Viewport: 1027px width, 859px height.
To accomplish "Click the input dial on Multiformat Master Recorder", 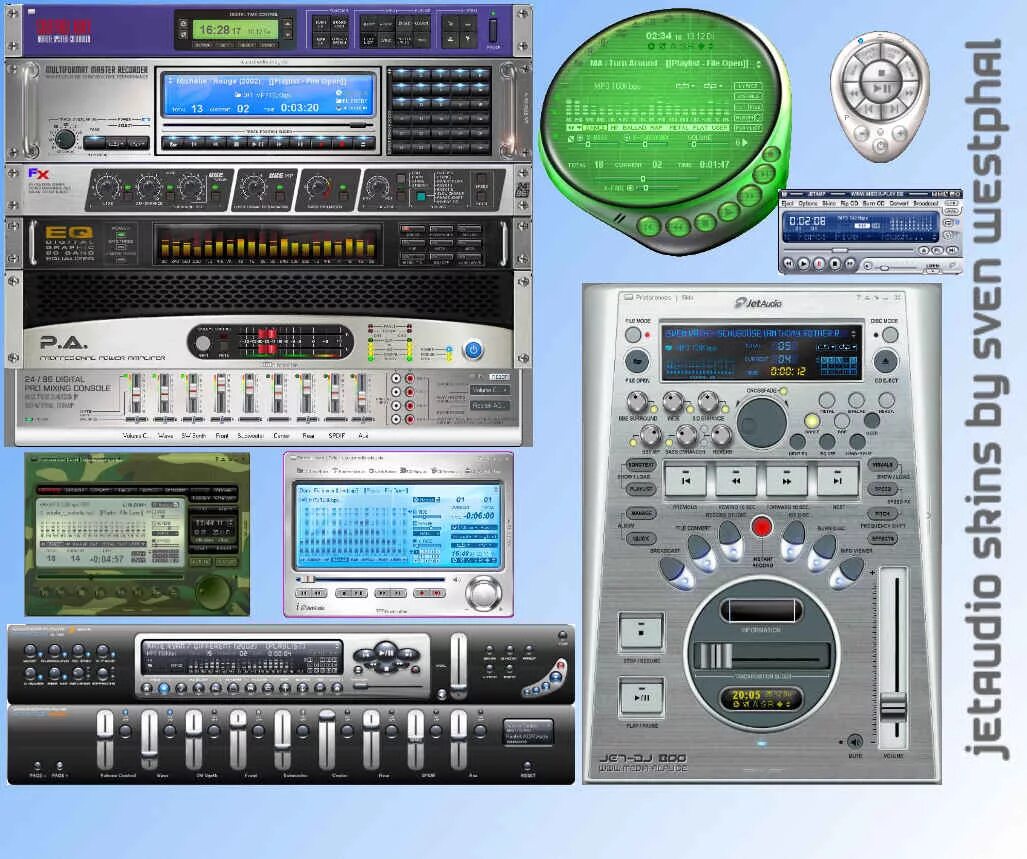I will 64,139.
